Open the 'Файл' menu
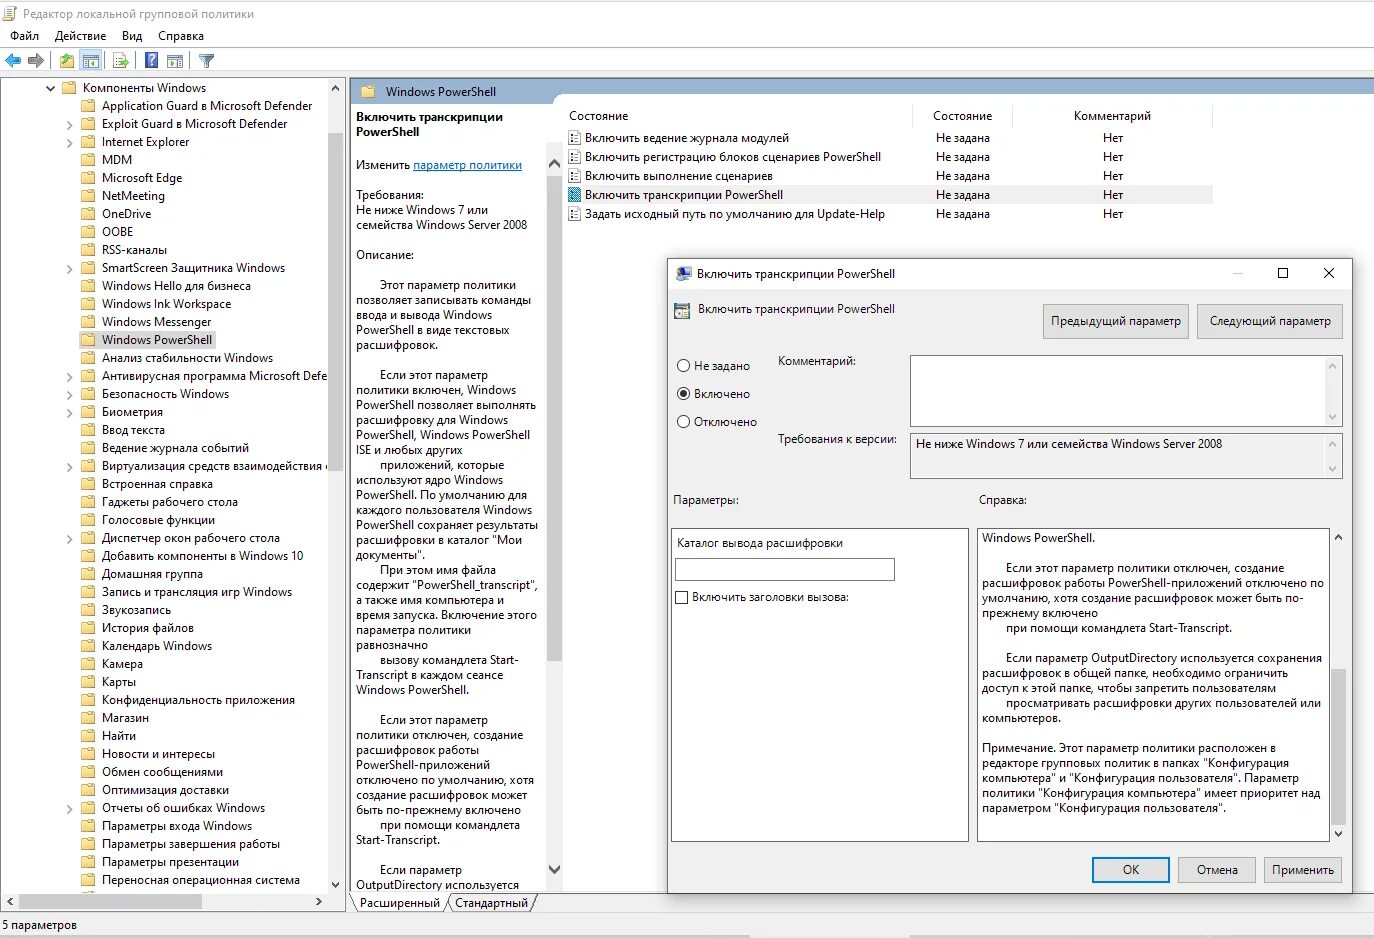Screen dimensions: 1374x938 (x=25, y=36)
